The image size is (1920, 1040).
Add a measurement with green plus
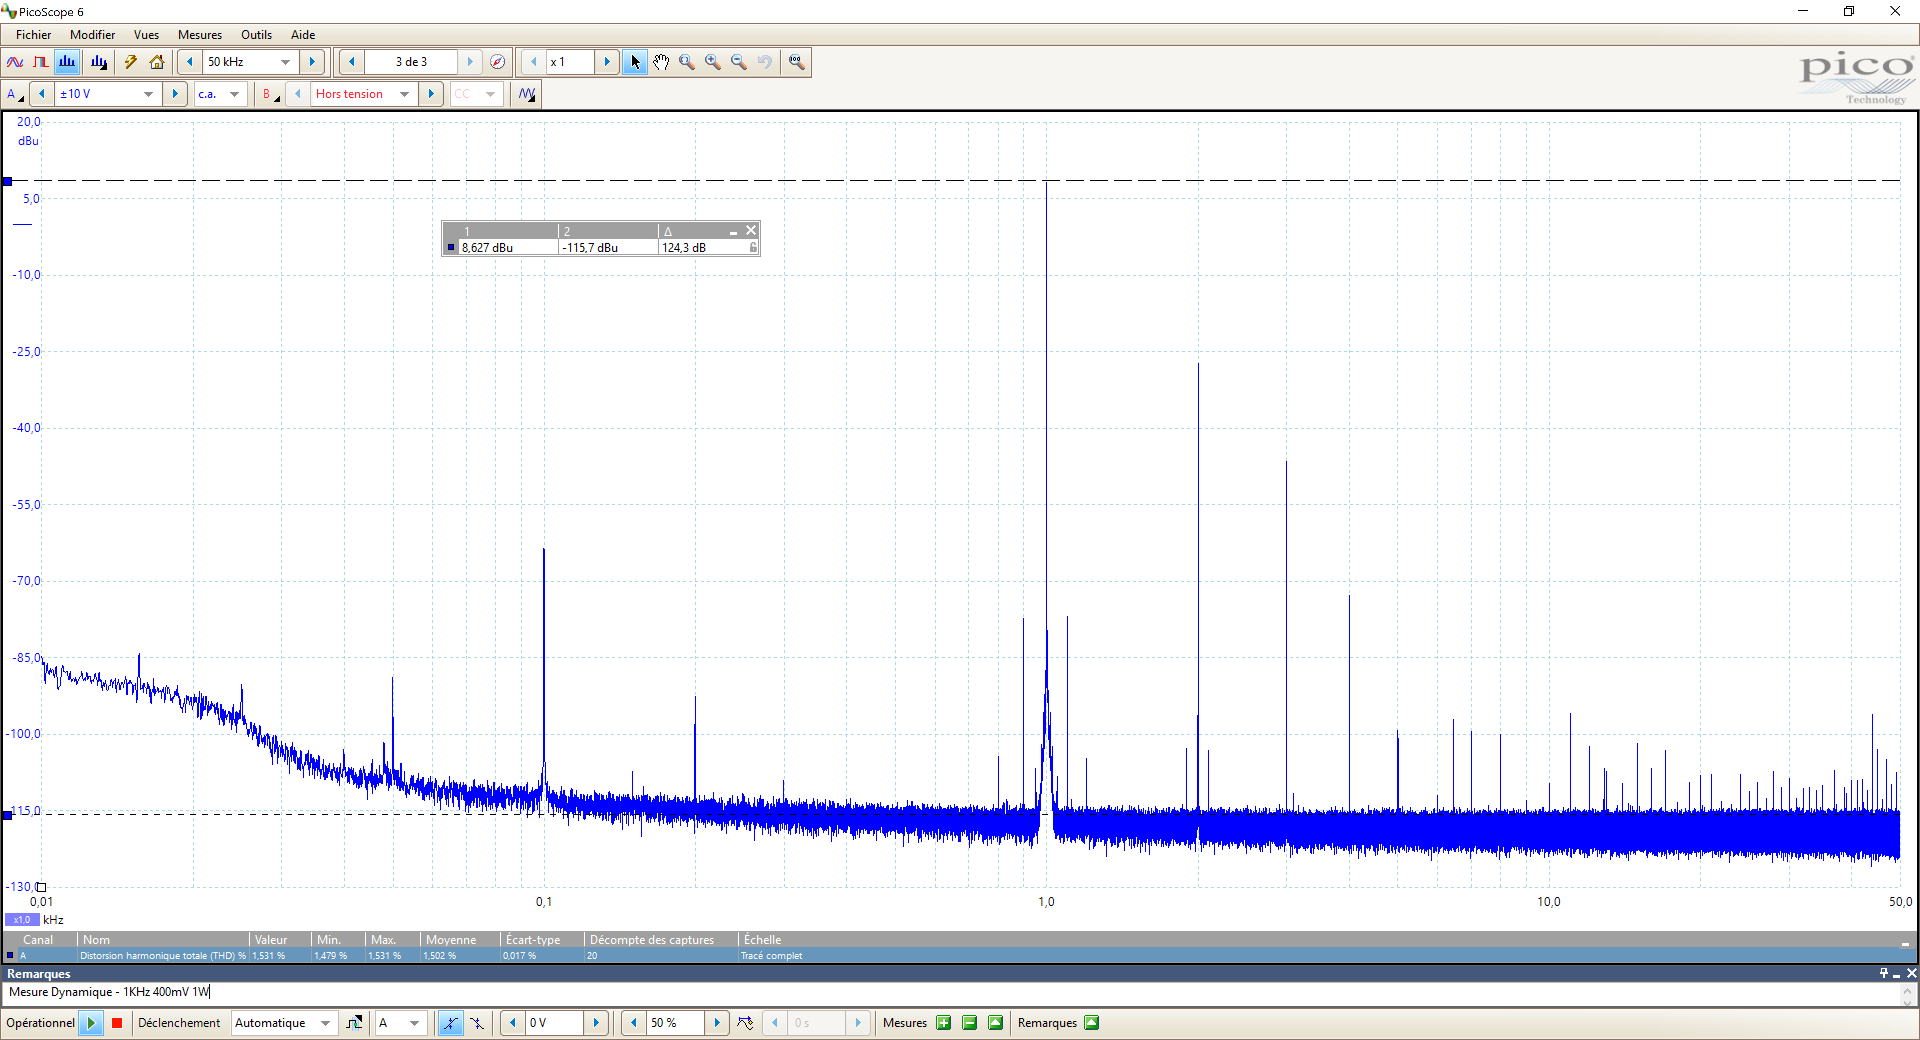coord(943,1023)
